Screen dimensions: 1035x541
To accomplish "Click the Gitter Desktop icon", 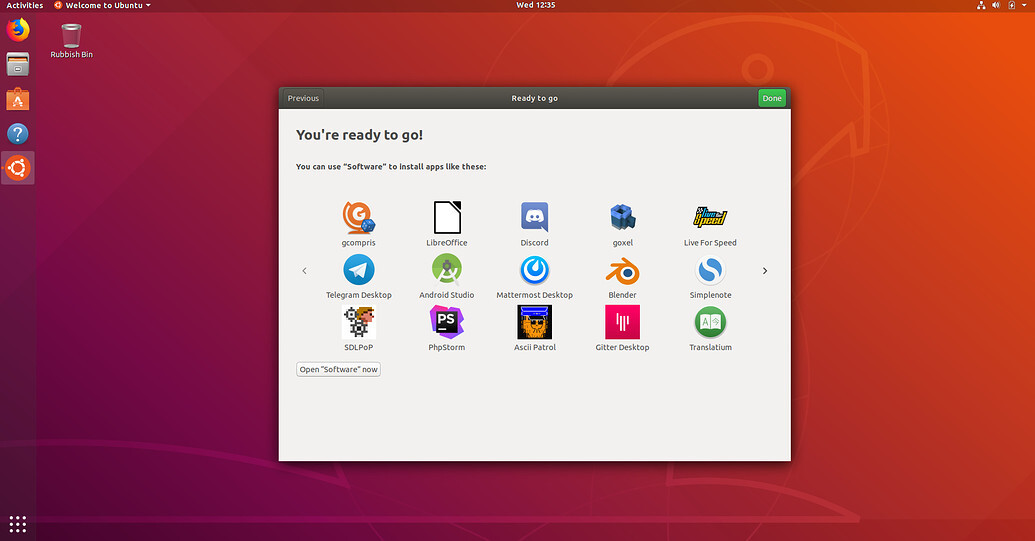I will point(622,323).
